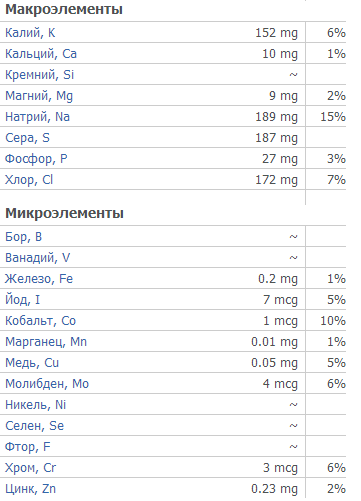Image resolution: width=361 pixels, height=501 pixels.
Task: Open the Магний, Mg link
Action: point(39,96)
